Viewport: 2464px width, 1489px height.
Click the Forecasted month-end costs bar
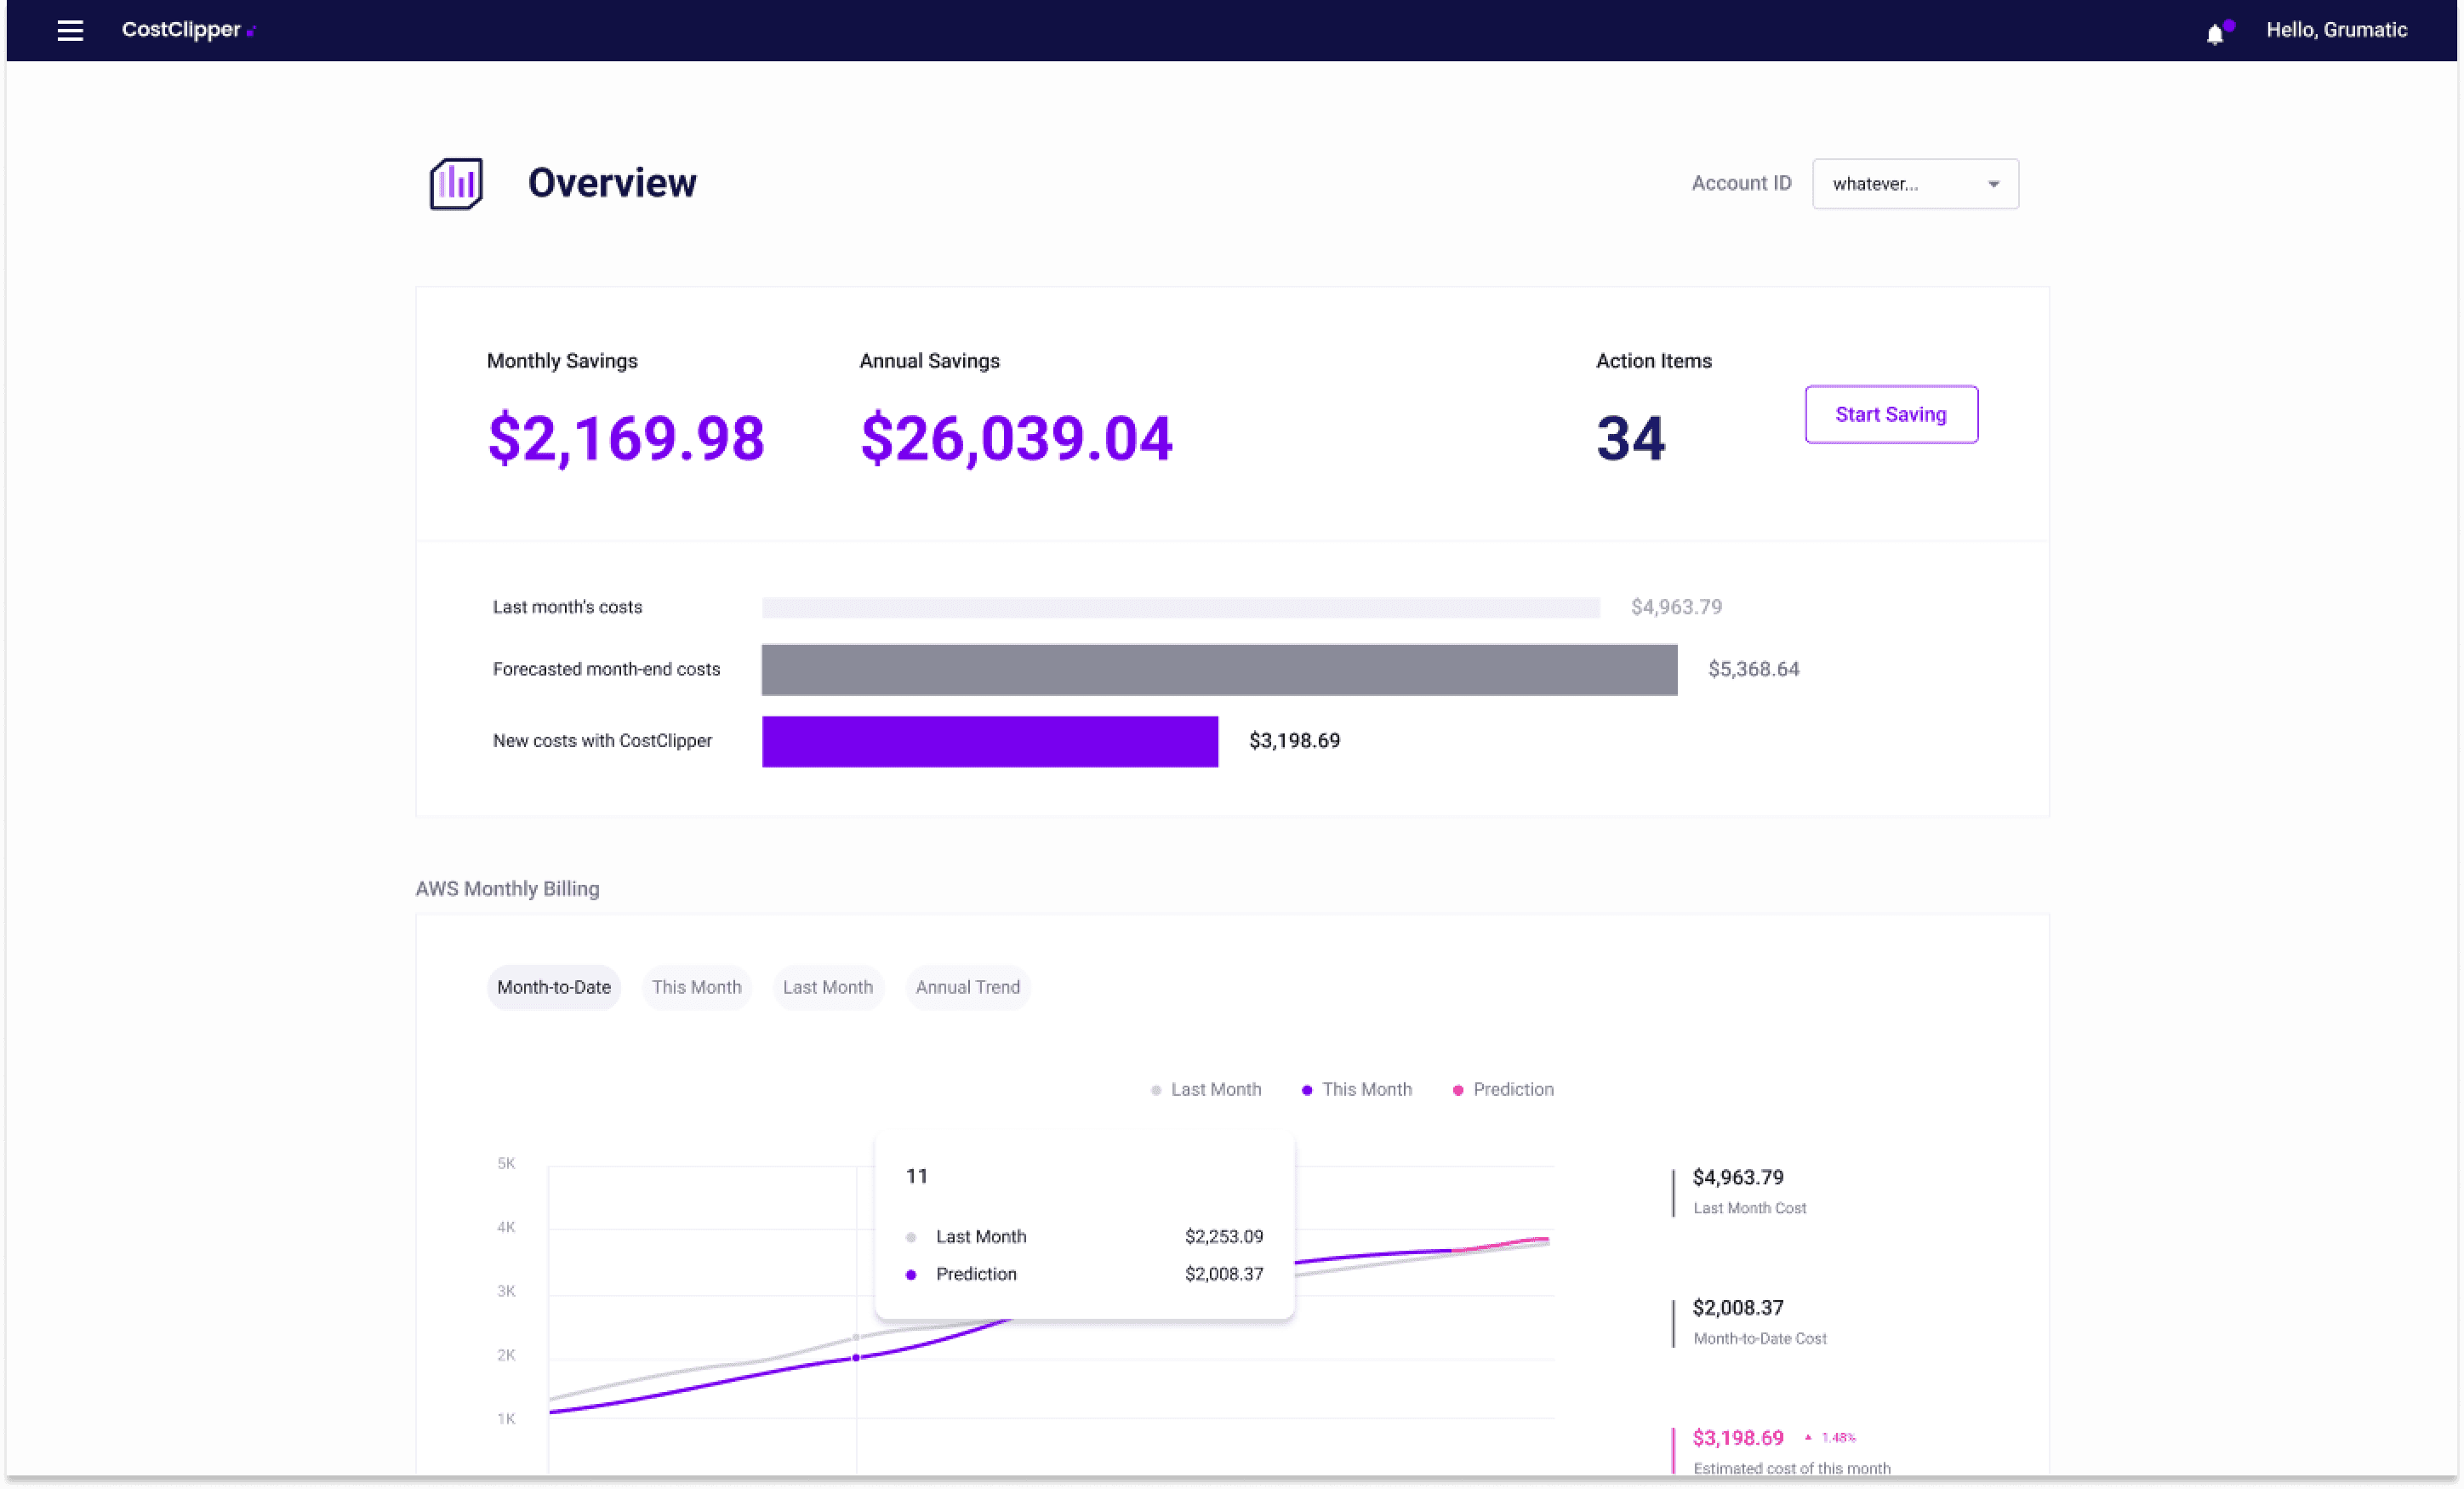click(x=1219, y=670)
